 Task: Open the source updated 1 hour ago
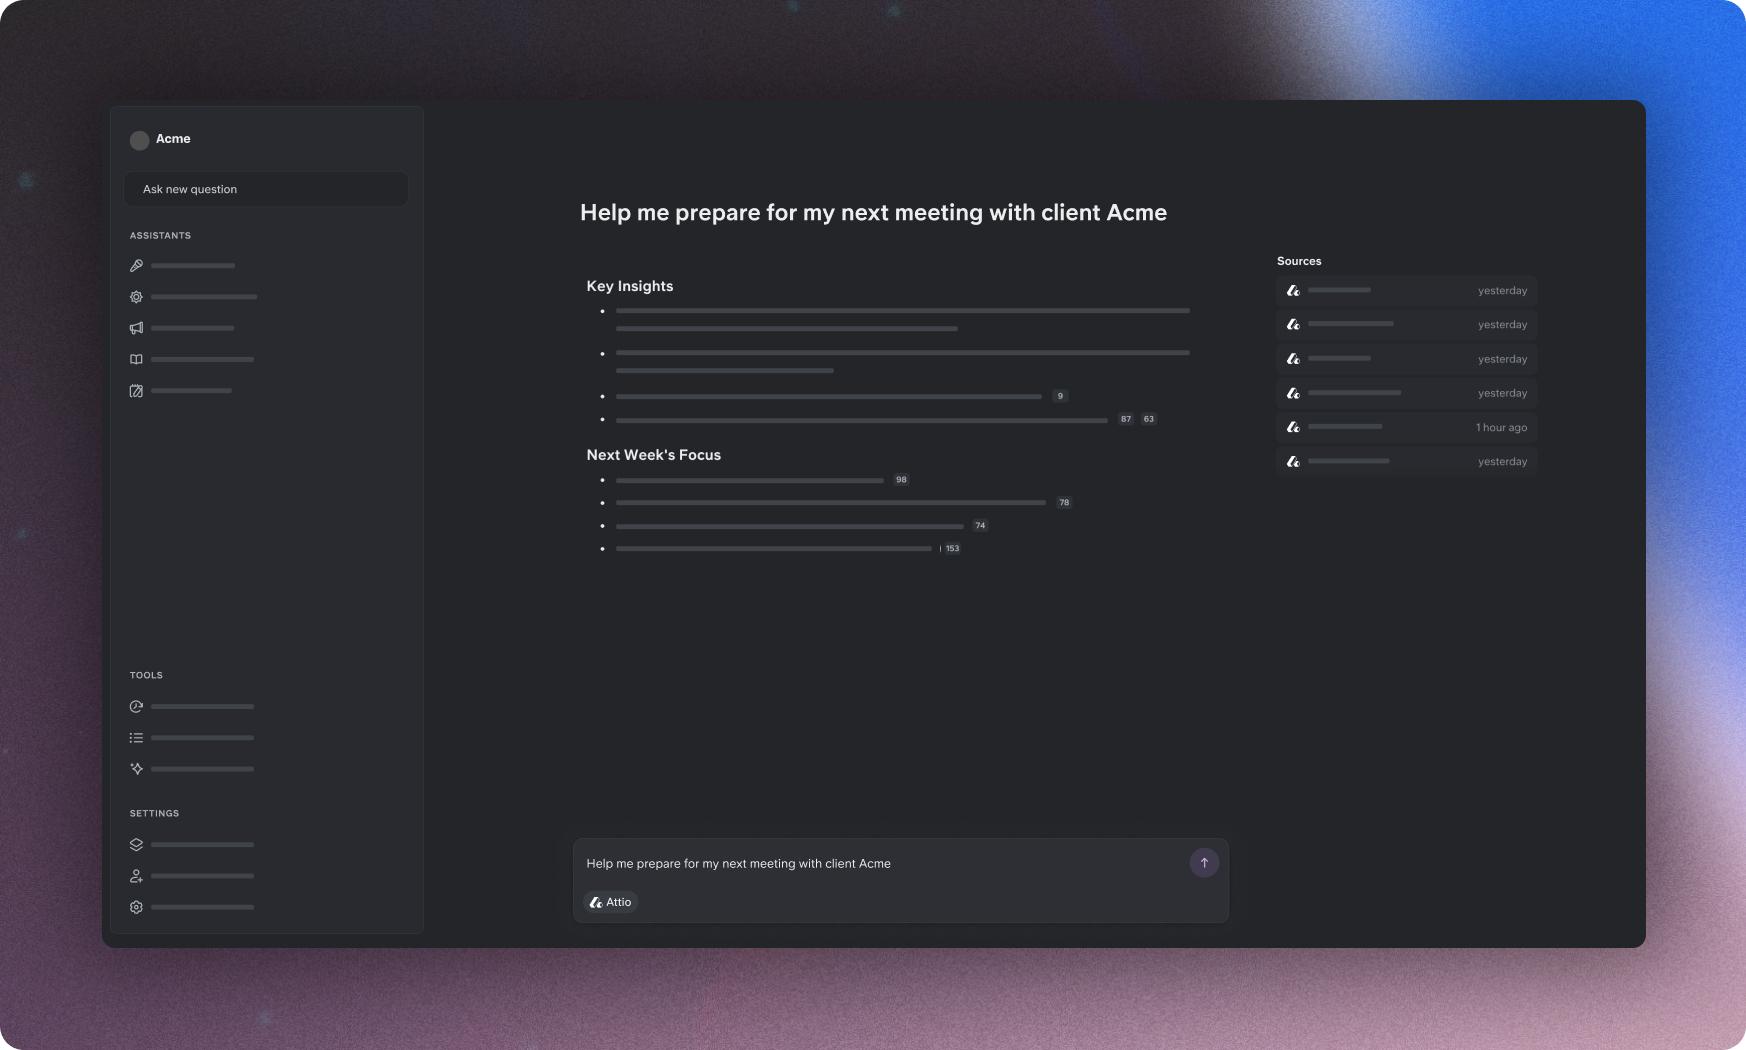point(1406,427)
